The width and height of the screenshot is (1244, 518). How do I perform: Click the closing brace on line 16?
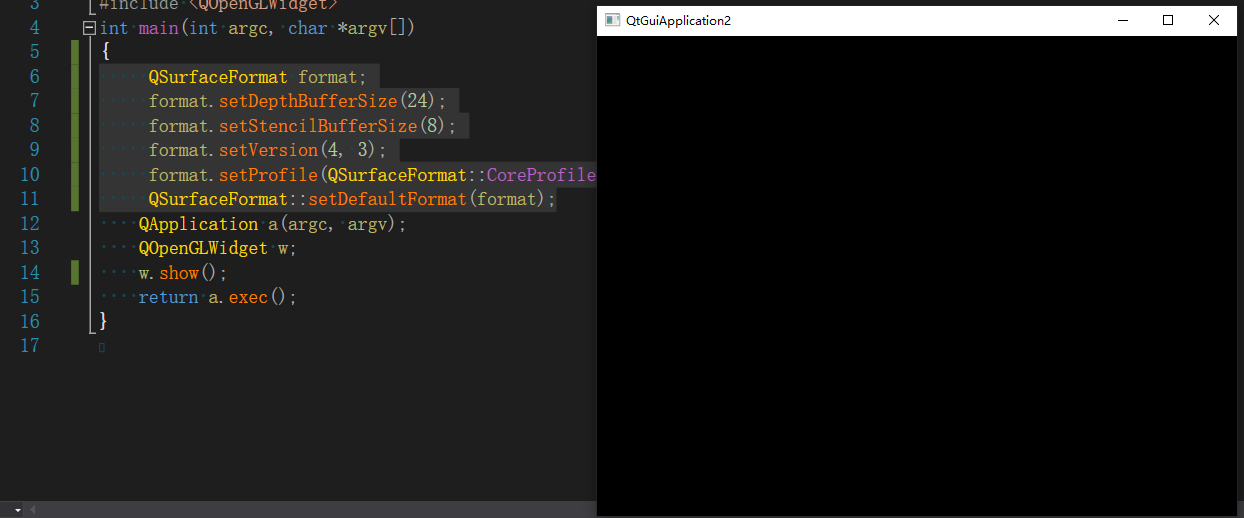pyautogui.click(x=104, y=321)
